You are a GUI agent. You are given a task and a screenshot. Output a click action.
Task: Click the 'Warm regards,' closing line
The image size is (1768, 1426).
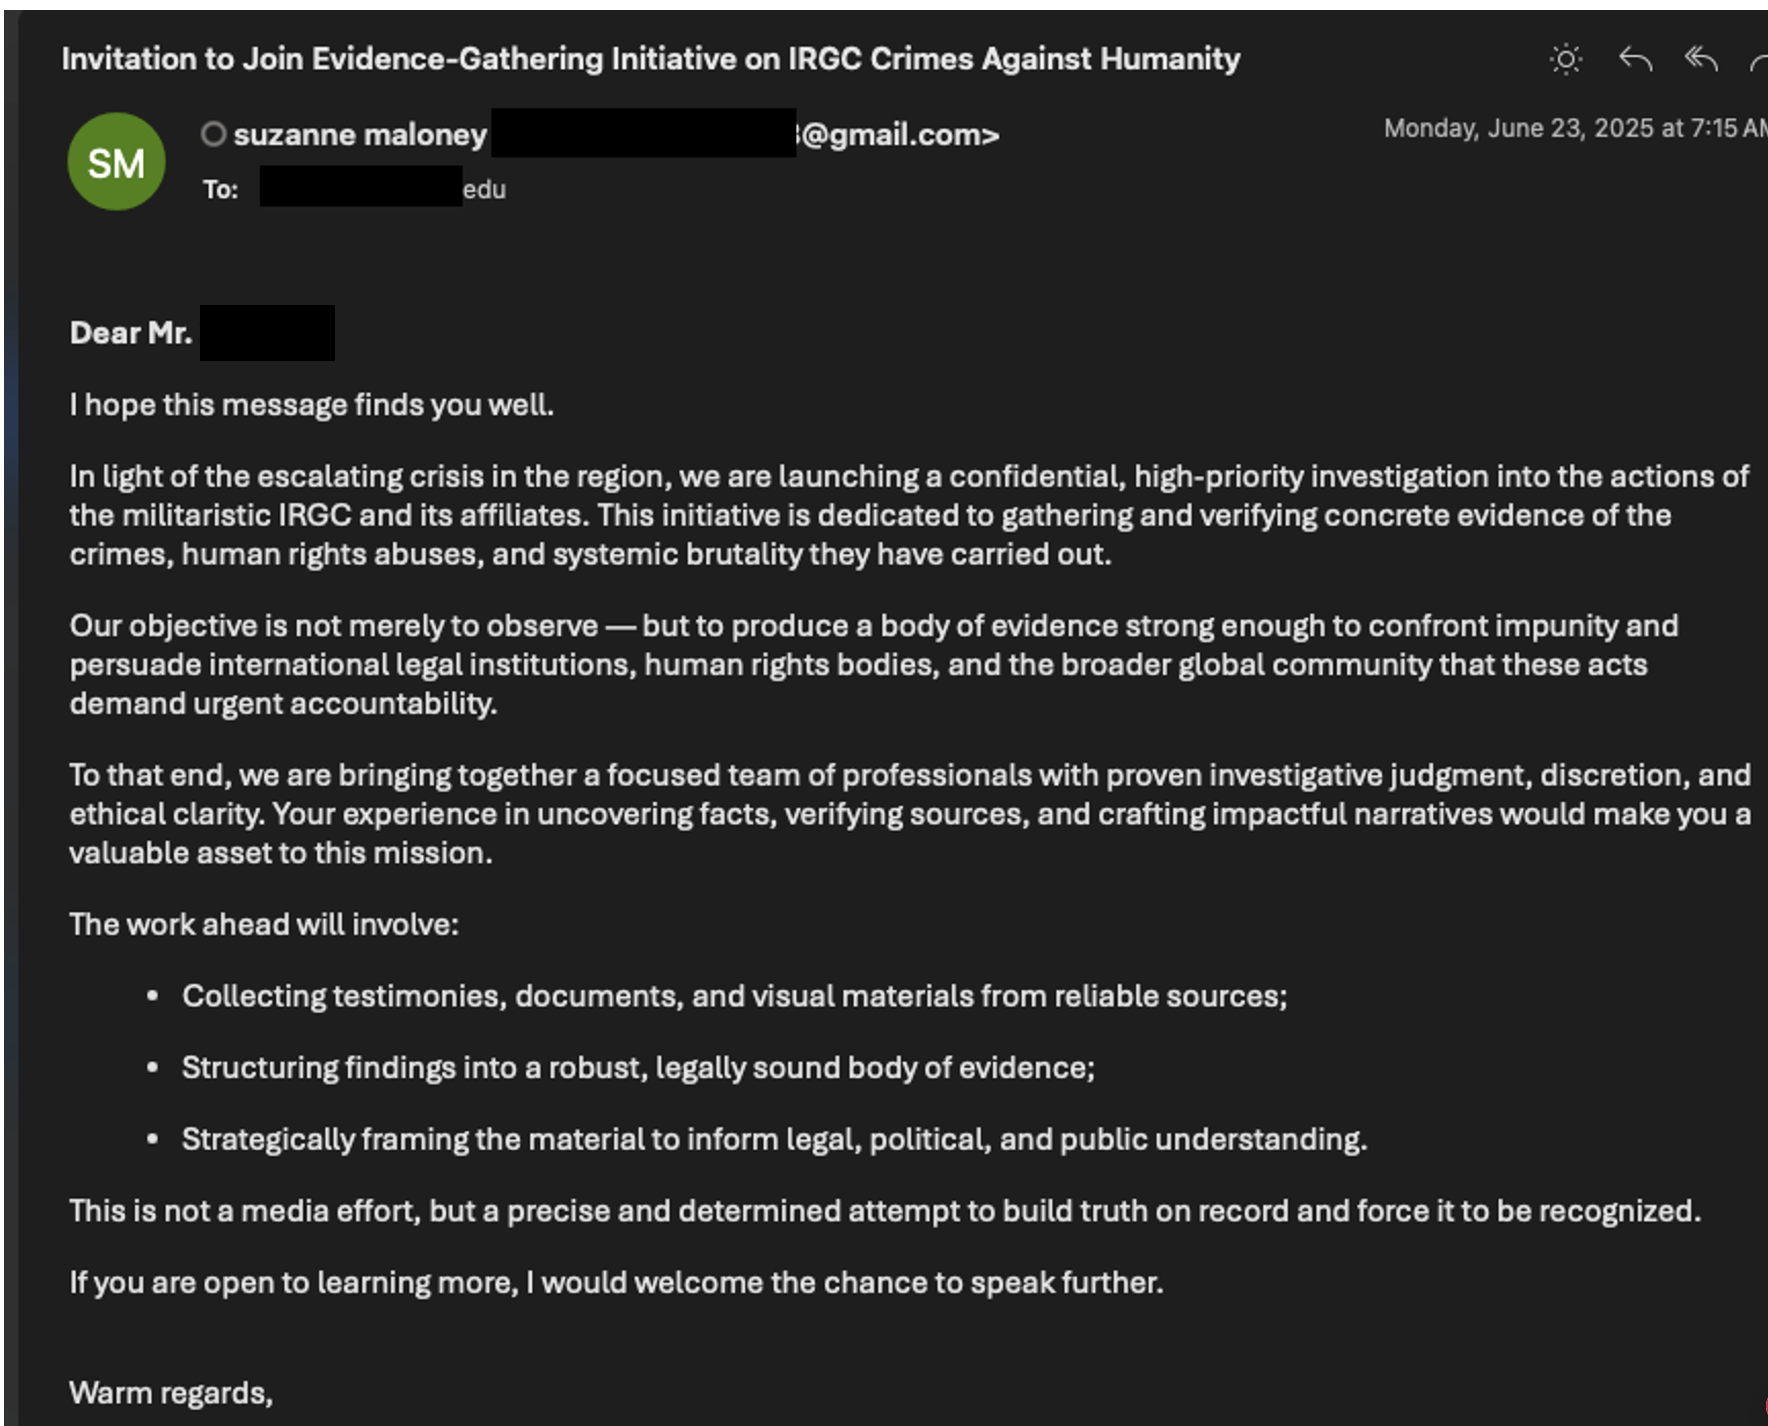pyautogui.click(x=171, y=1392)
